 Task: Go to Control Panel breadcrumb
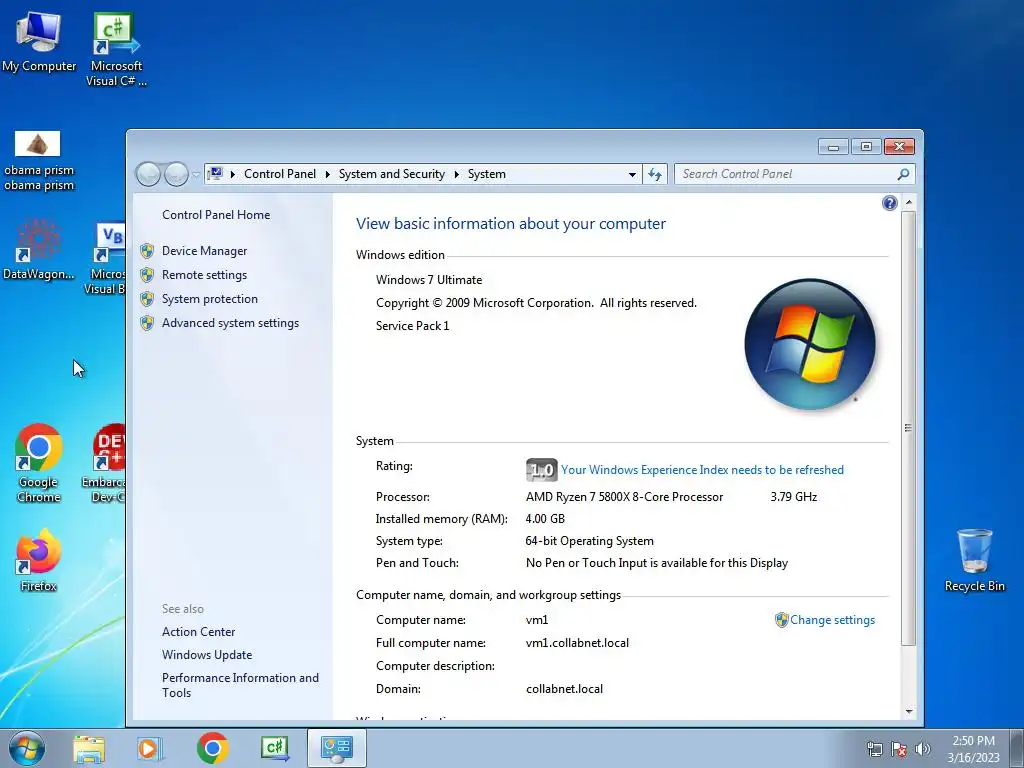[x=280, y=174]
